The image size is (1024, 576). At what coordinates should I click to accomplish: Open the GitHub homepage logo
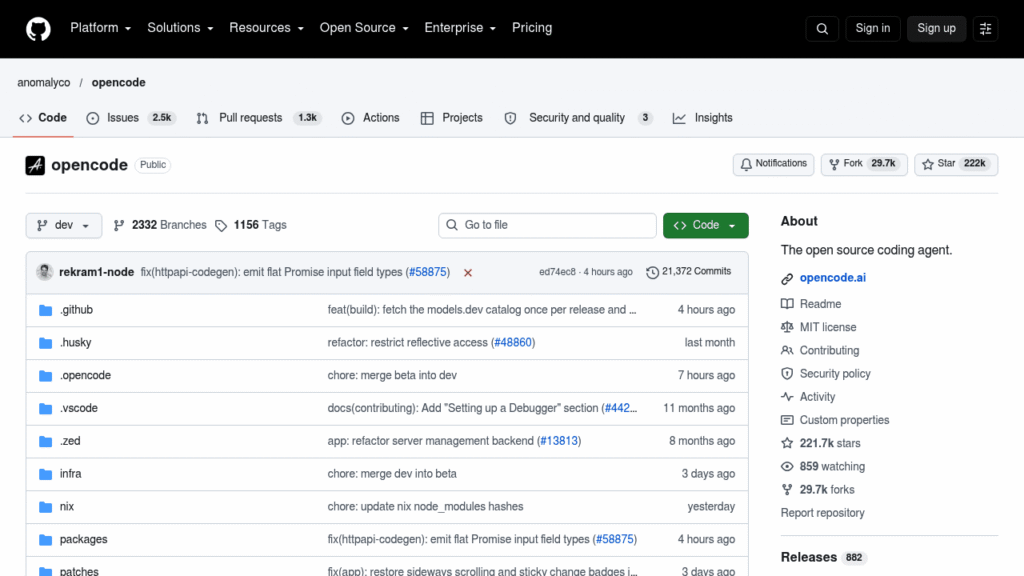[x=39, y=29]
